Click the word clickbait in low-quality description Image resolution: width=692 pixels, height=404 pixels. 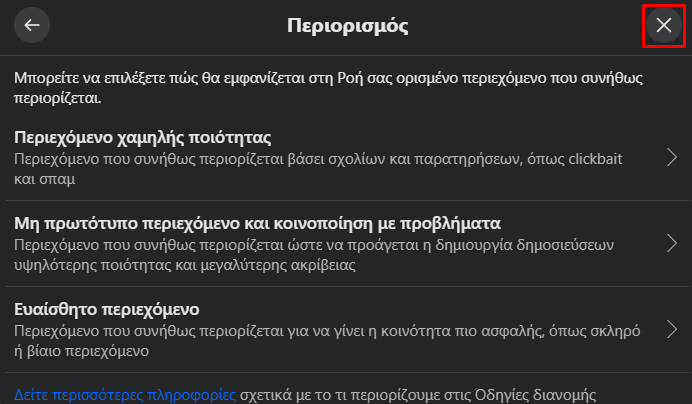pyautogui.click(x=595, y=159)
